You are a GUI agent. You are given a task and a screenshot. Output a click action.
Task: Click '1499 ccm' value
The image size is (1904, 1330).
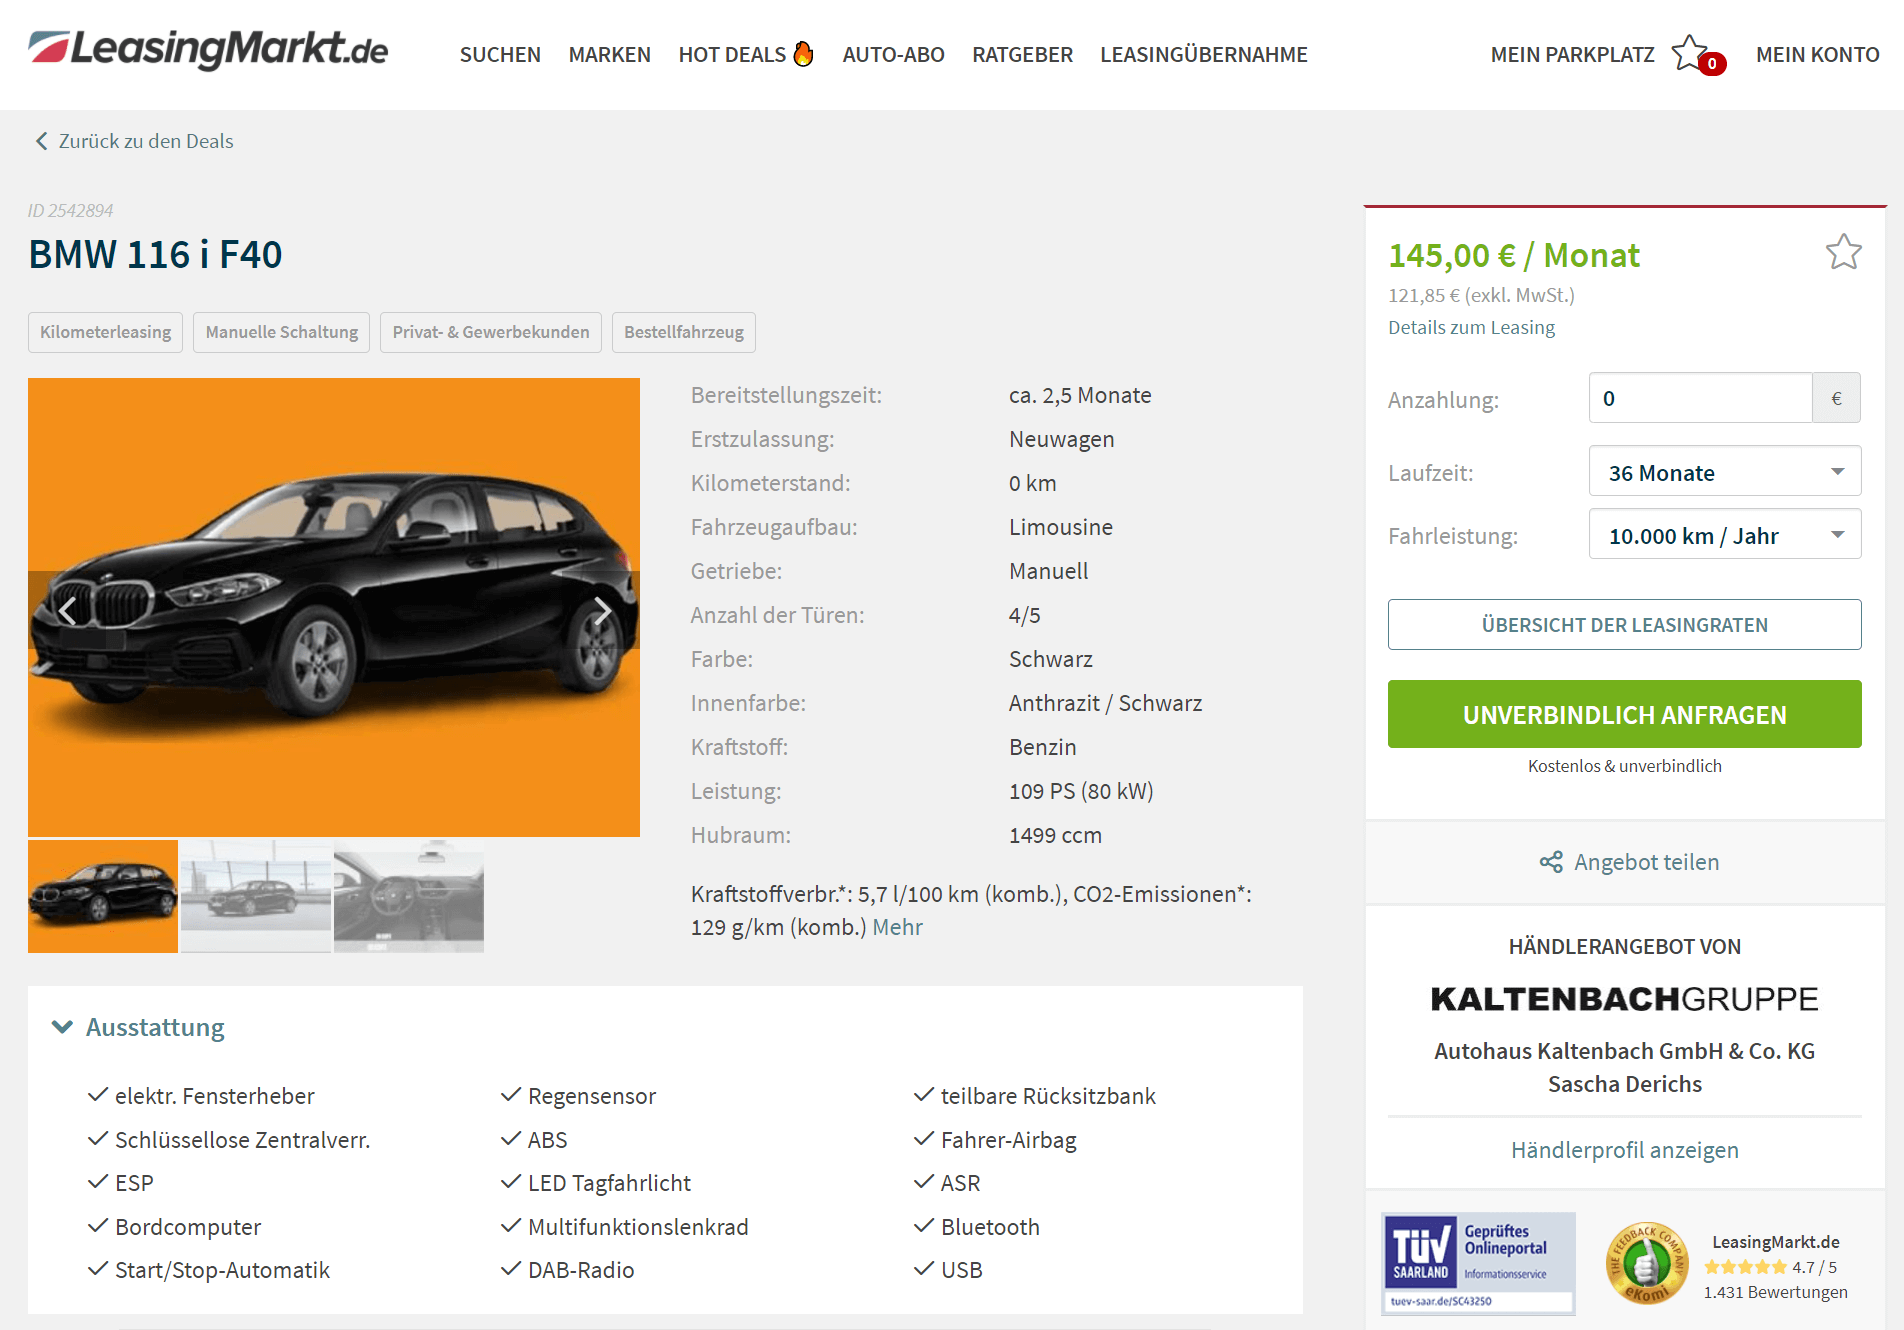coord(1055,835)
